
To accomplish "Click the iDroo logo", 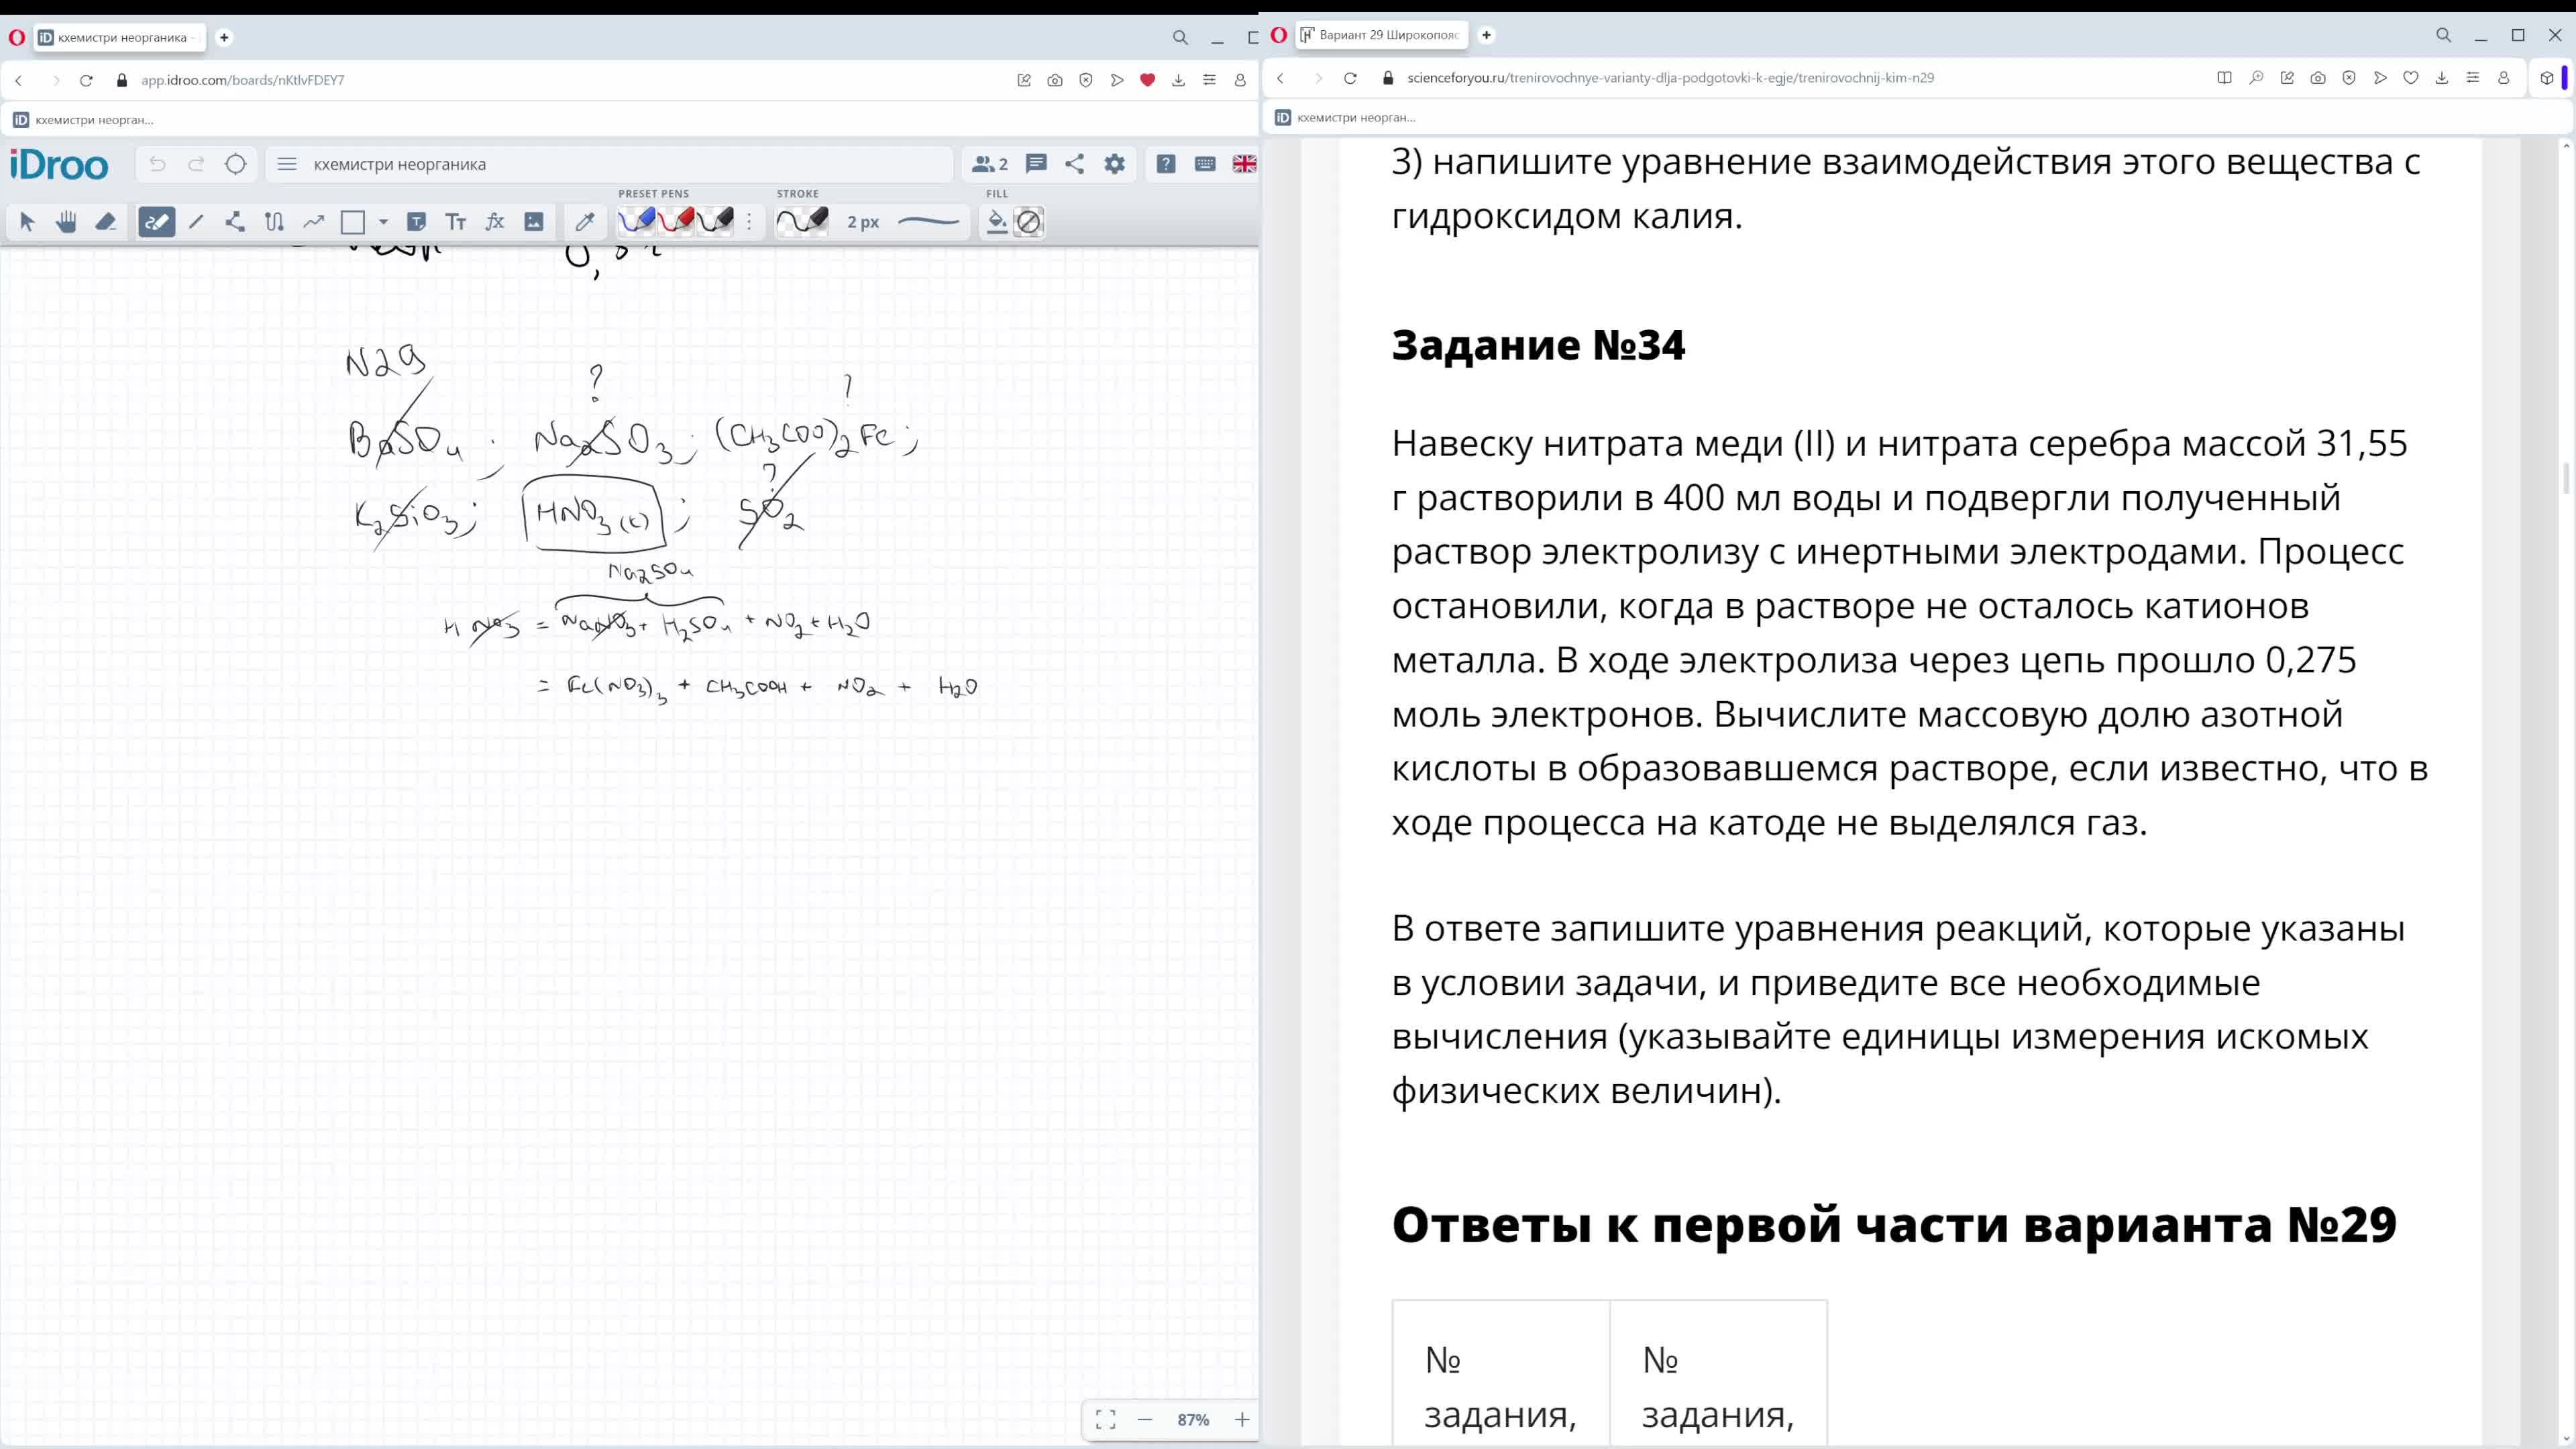I will (x=58, y=164).
